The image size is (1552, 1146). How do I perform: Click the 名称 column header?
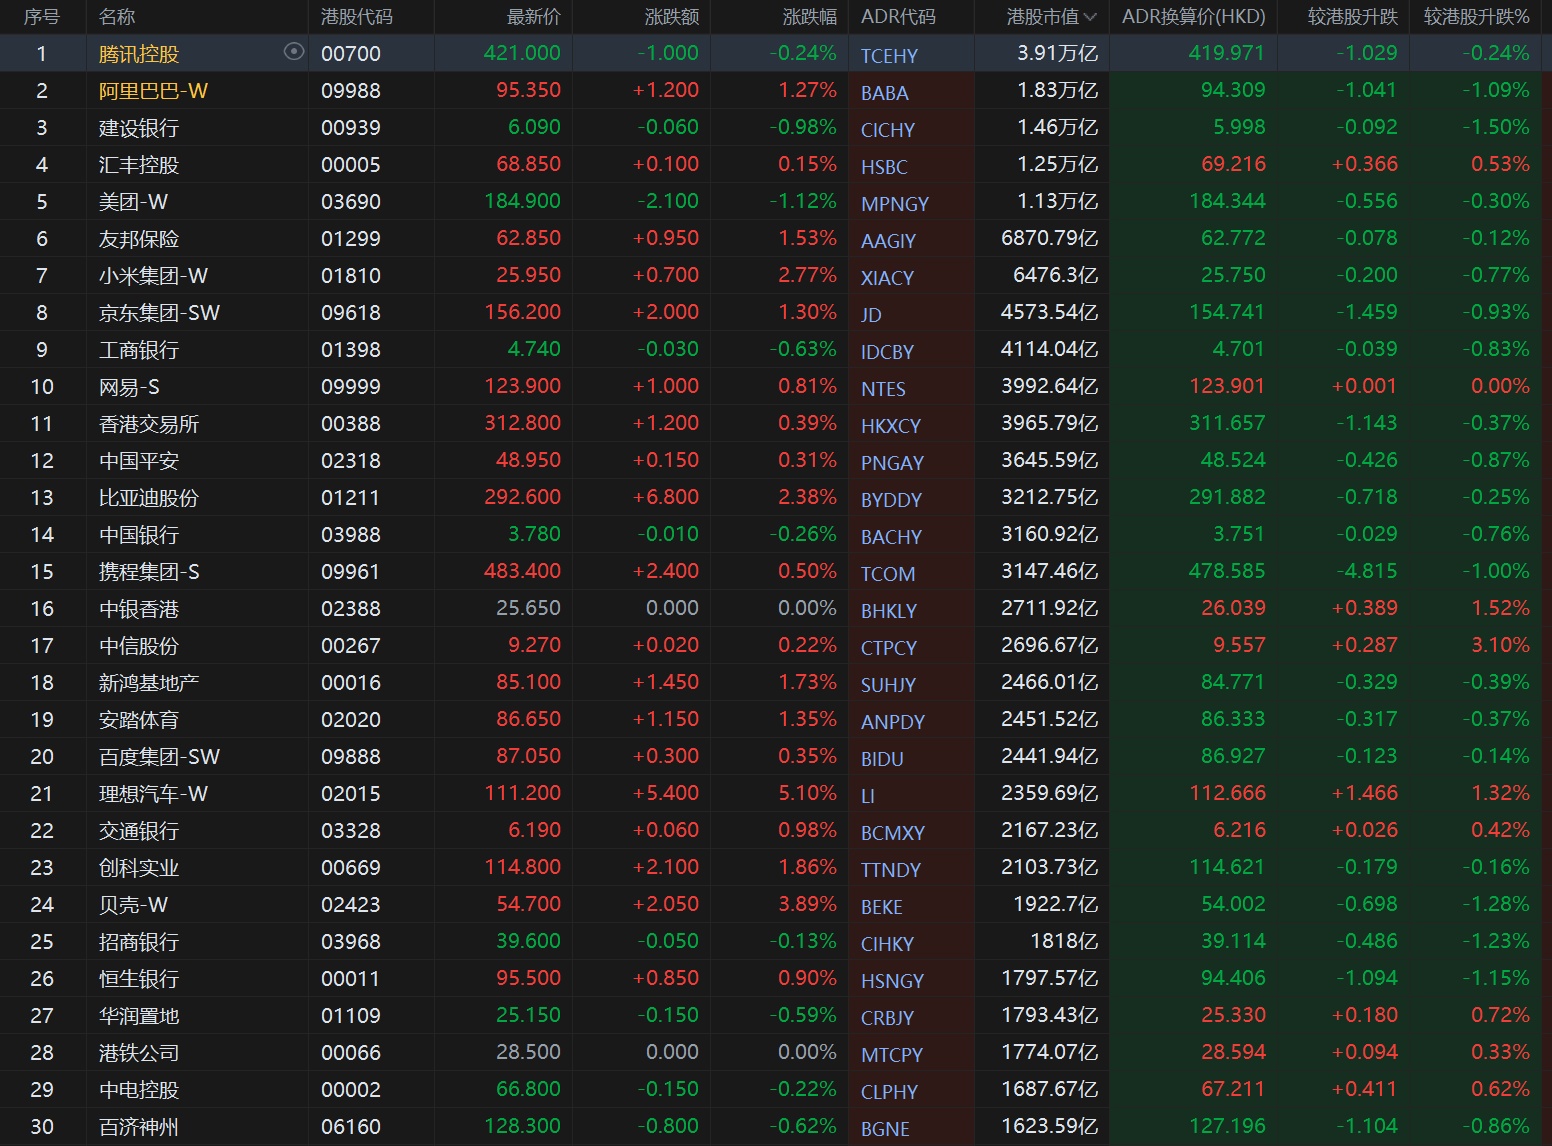(x=117, y=17)
